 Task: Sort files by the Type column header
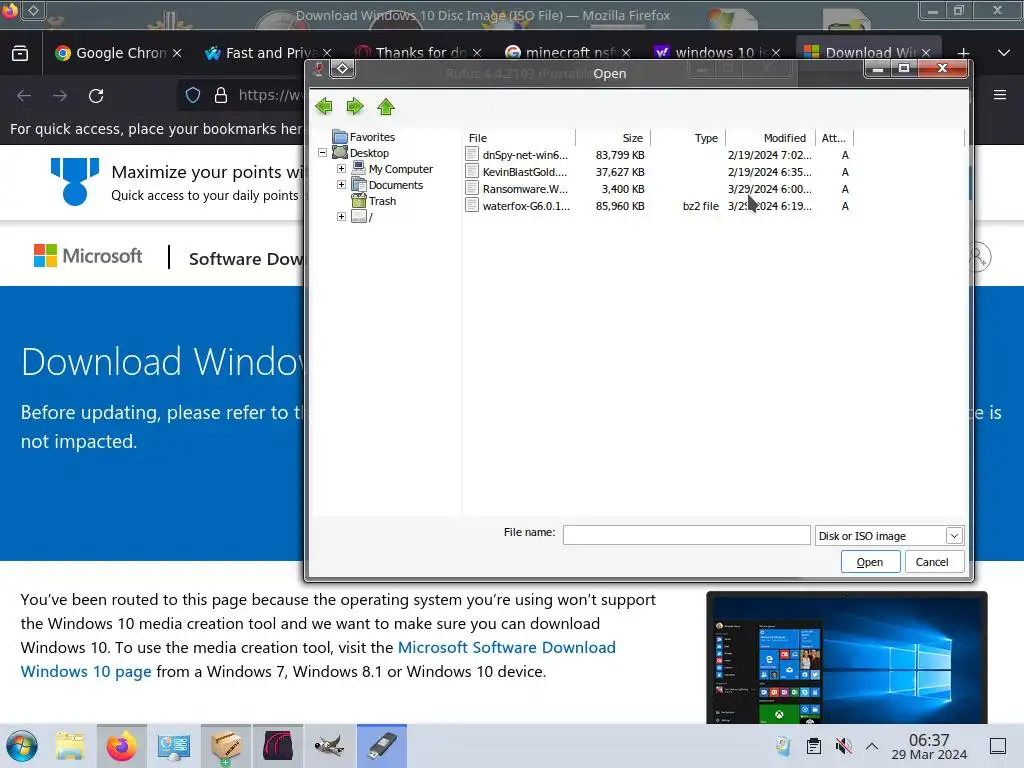pyautogui.click(x=688, y=138)
